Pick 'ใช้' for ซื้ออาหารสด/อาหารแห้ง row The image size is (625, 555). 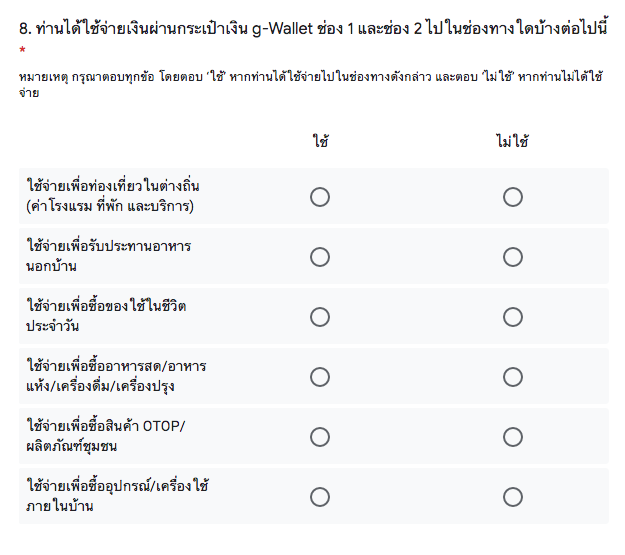(x=320, y=377)
